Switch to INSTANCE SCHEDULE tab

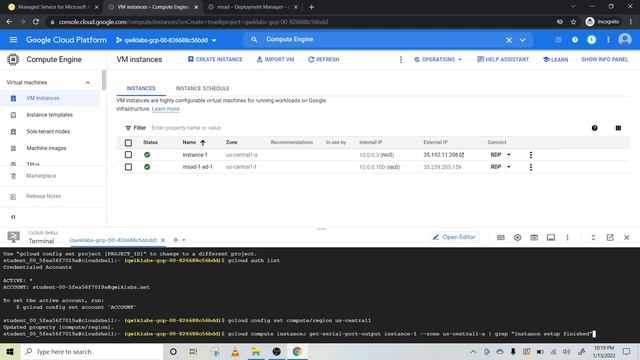[202, 88]
